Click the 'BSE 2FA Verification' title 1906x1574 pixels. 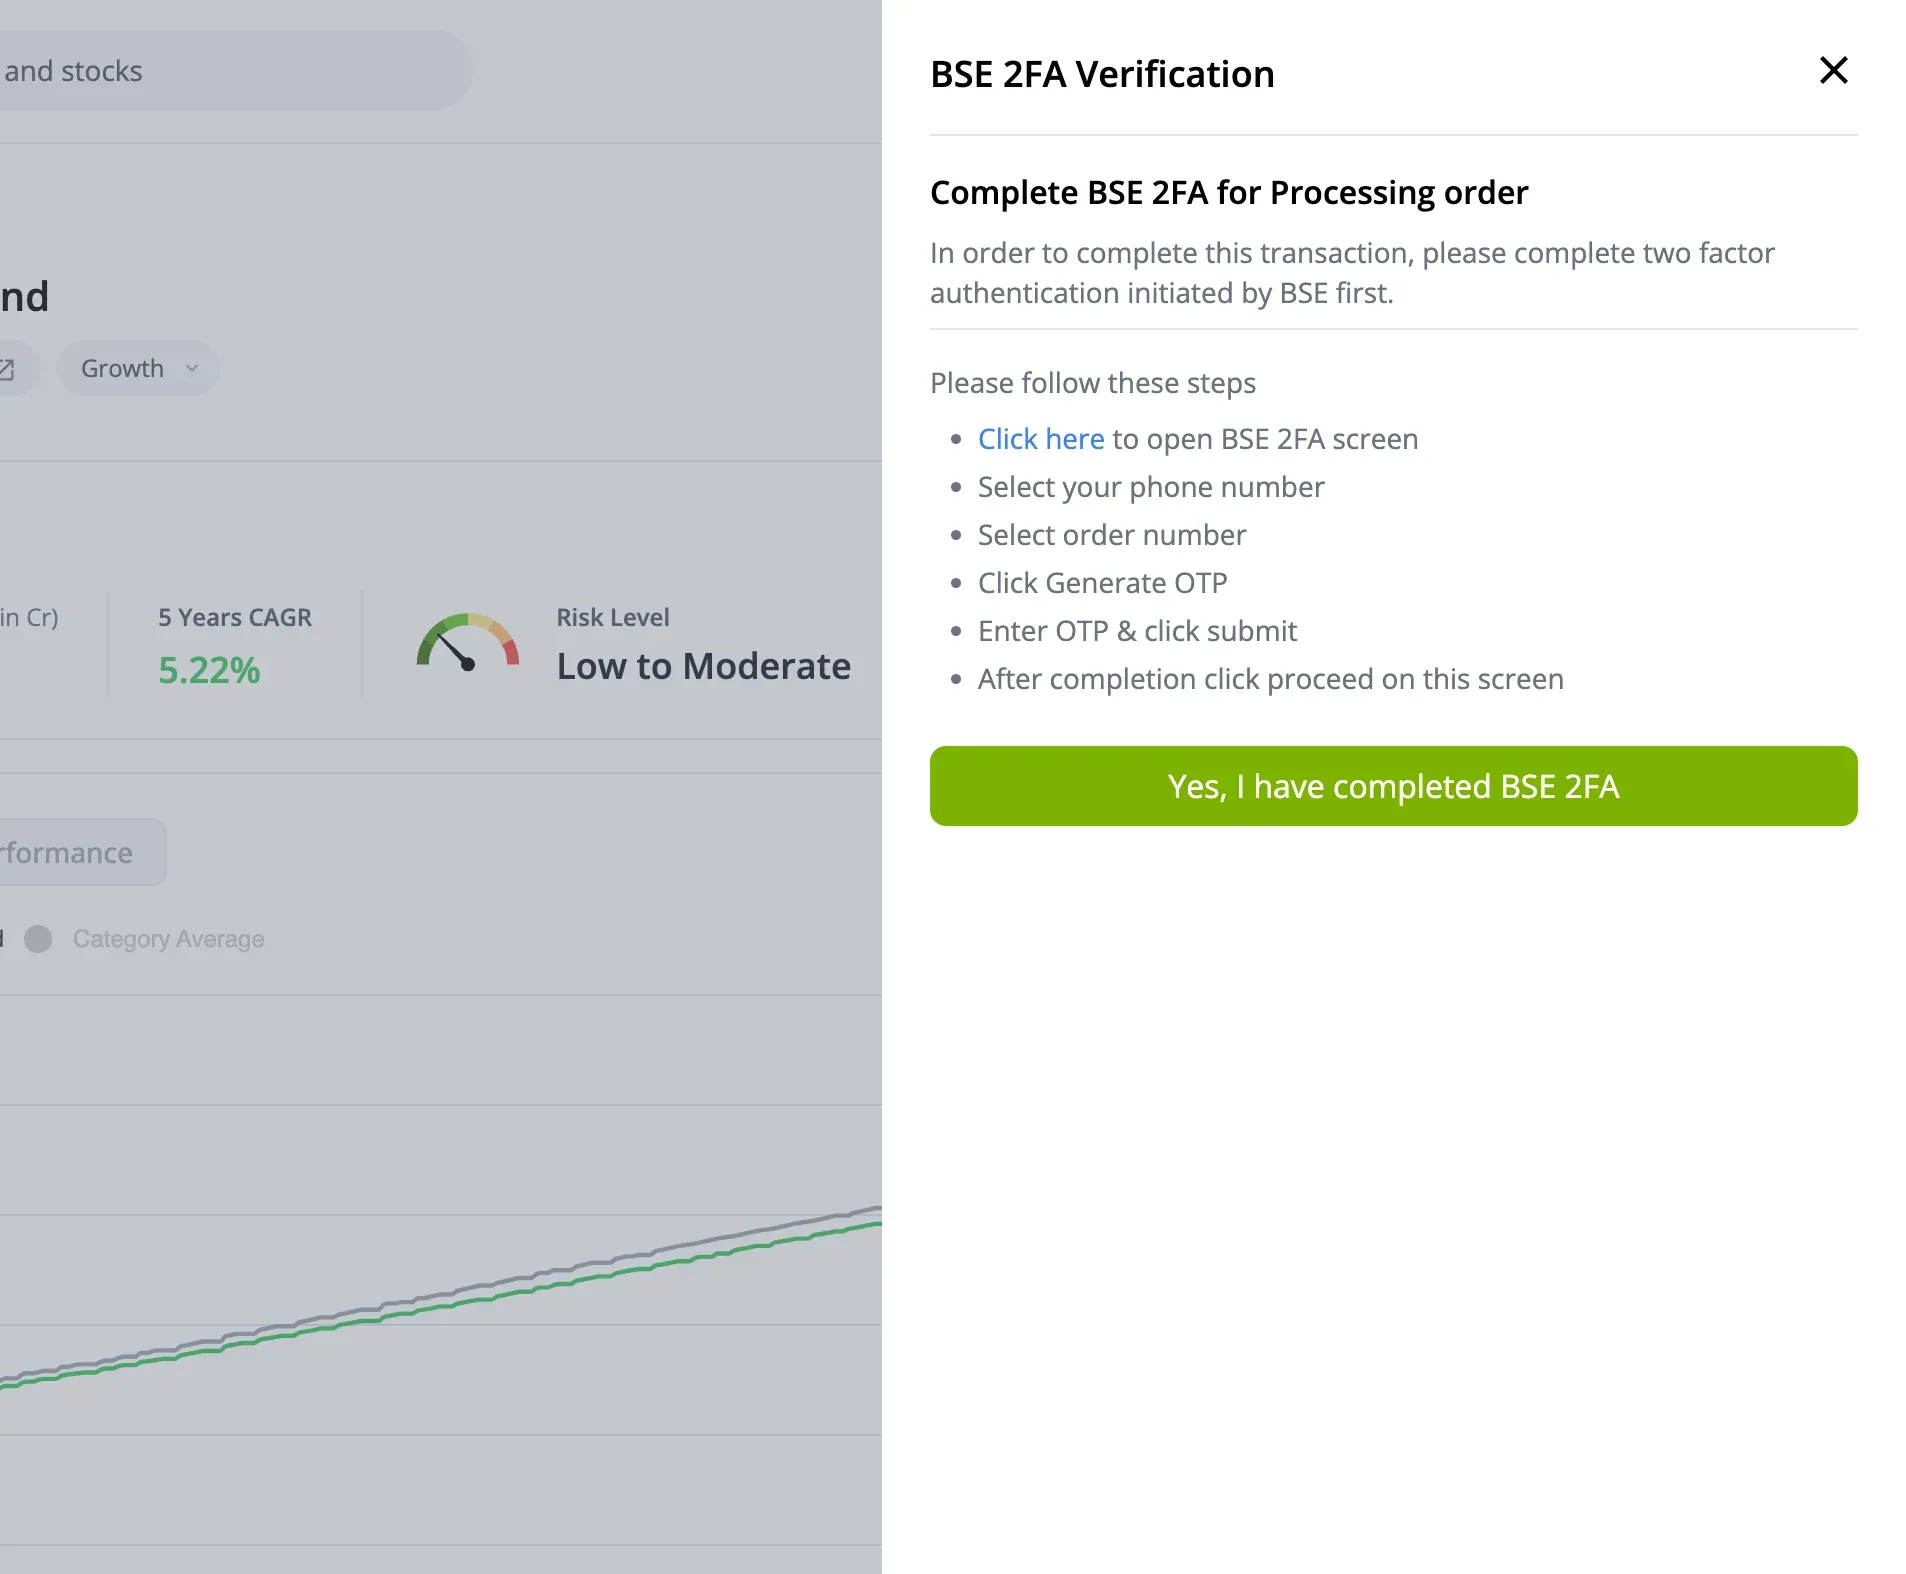click(1102, 74)
